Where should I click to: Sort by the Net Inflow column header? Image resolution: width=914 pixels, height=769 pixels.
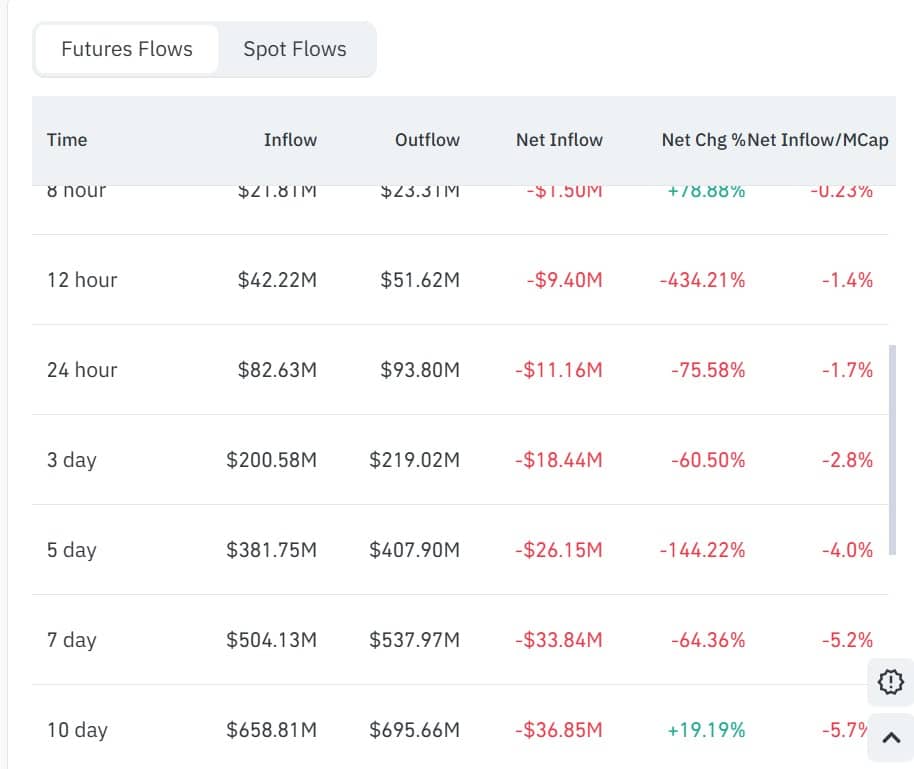tap(559, 140)
